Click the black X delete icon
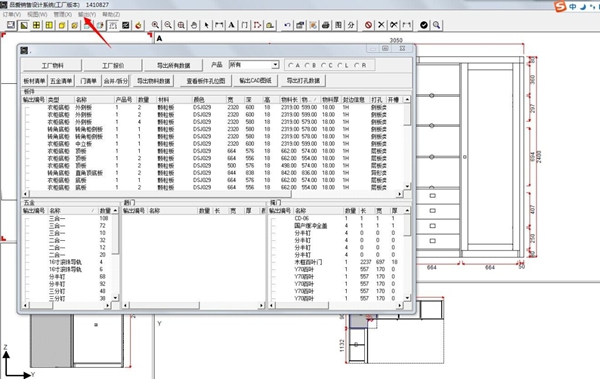This screenshot has height=379, width=600. 381,25
